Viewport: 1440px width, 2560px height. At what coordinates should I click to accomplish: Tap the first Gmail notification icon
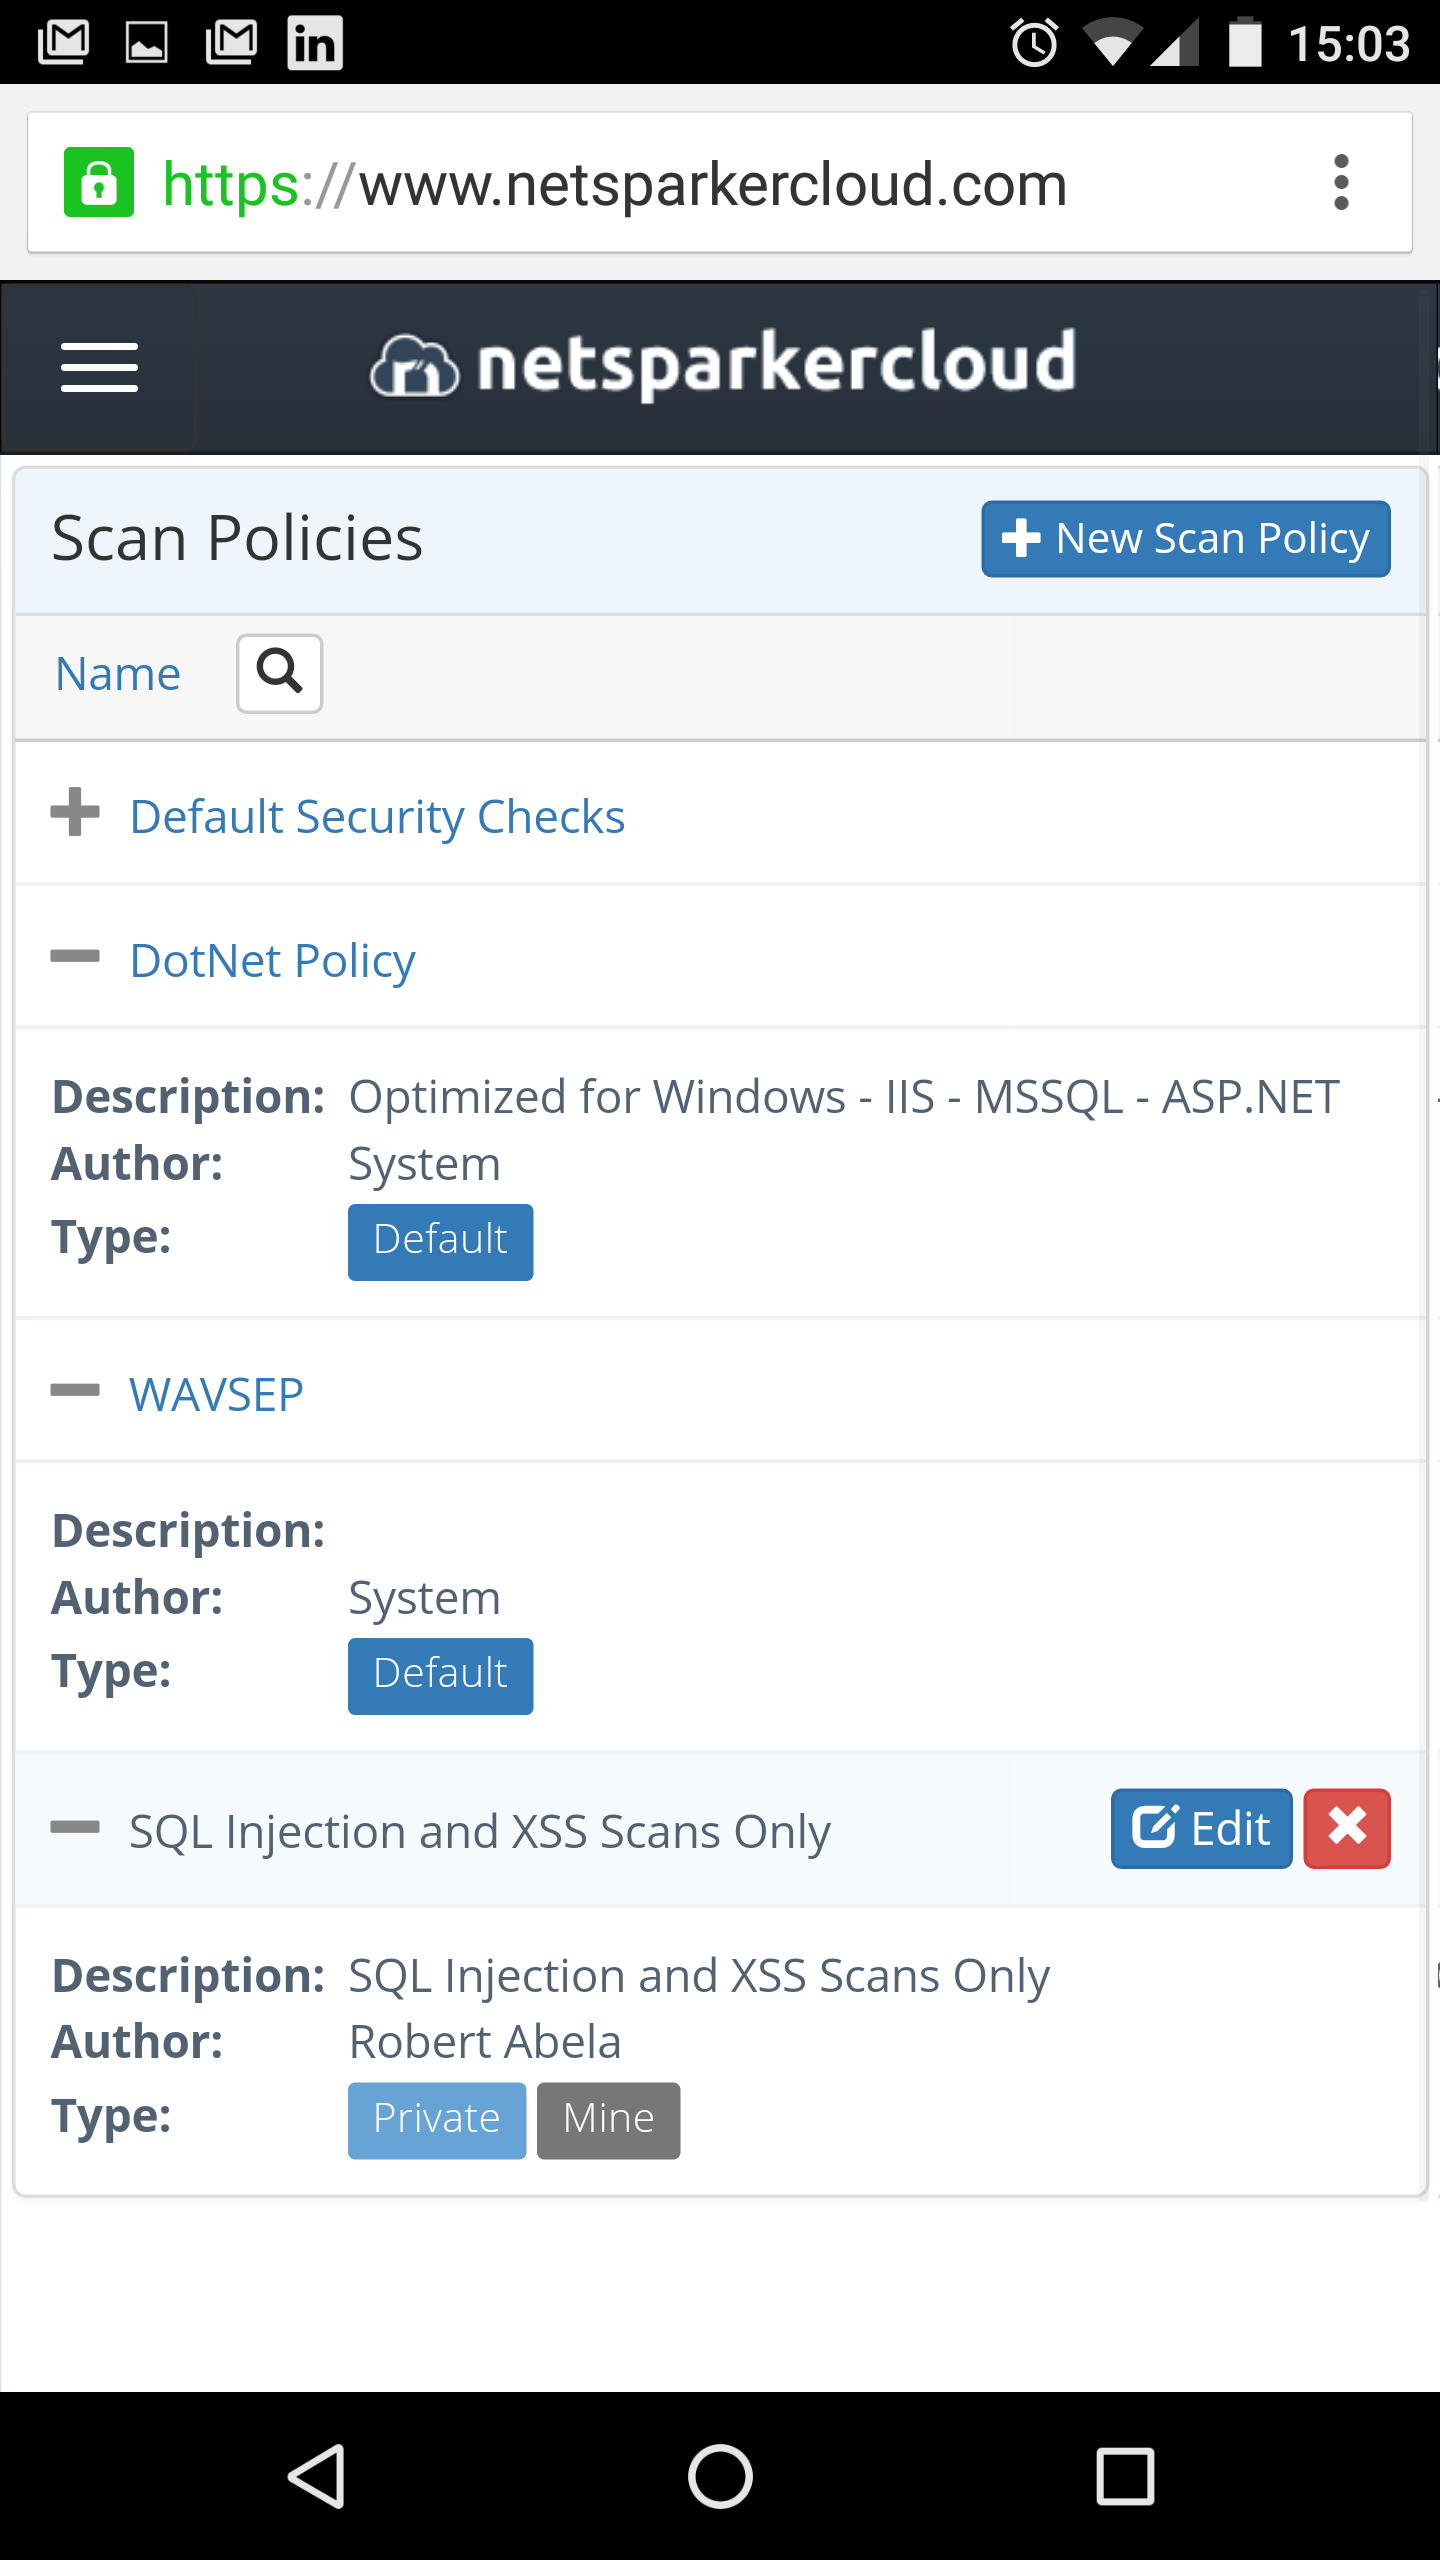pyautogui.click(x=63, y=43)
